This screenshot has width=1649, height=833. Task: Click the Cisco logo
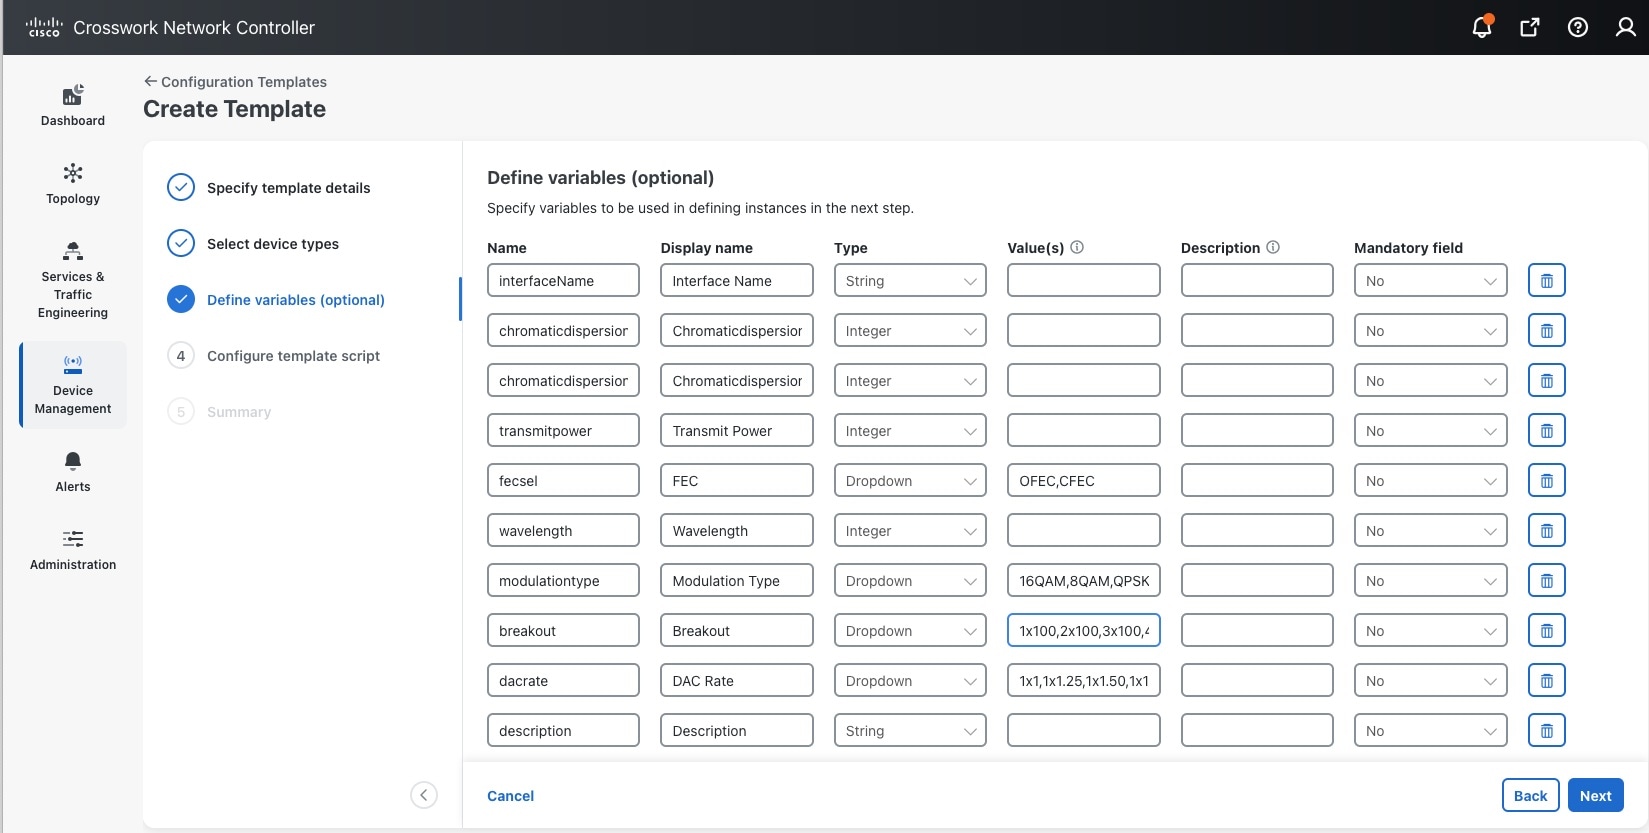(x=44, y=27)
